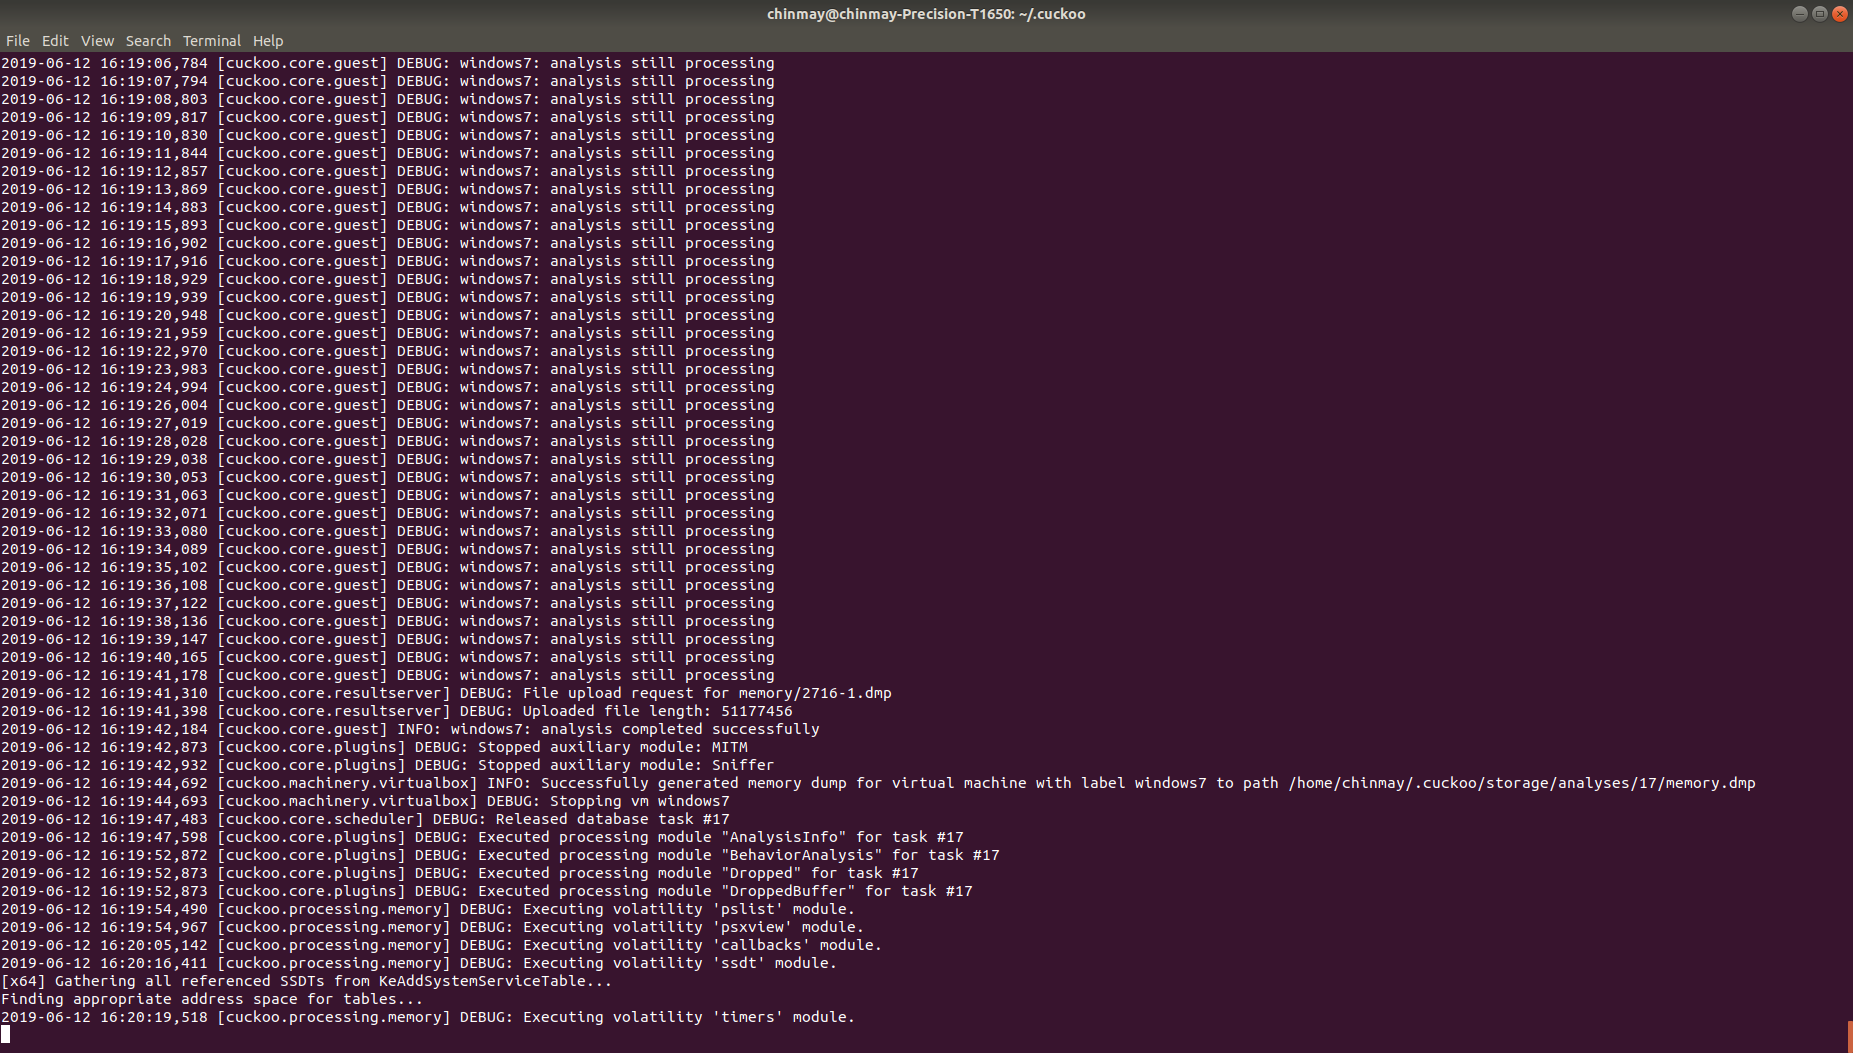Open the Help menu
The height and width of the screenshot is (1053, 1853).
[268, 40]
